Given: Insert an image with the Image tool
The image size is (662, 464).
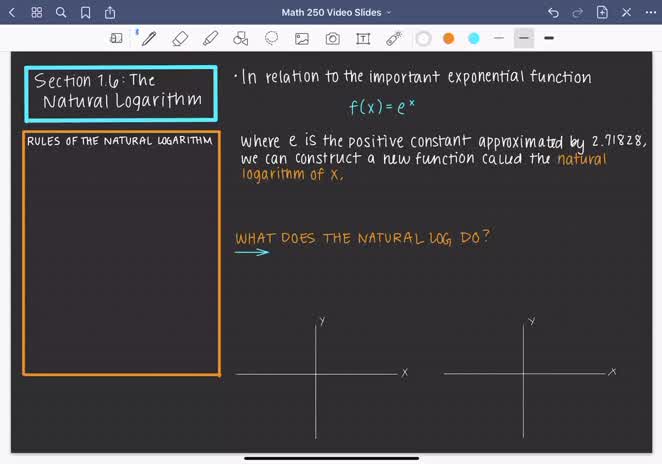Looking at the screenshot, I should point(301,38).
